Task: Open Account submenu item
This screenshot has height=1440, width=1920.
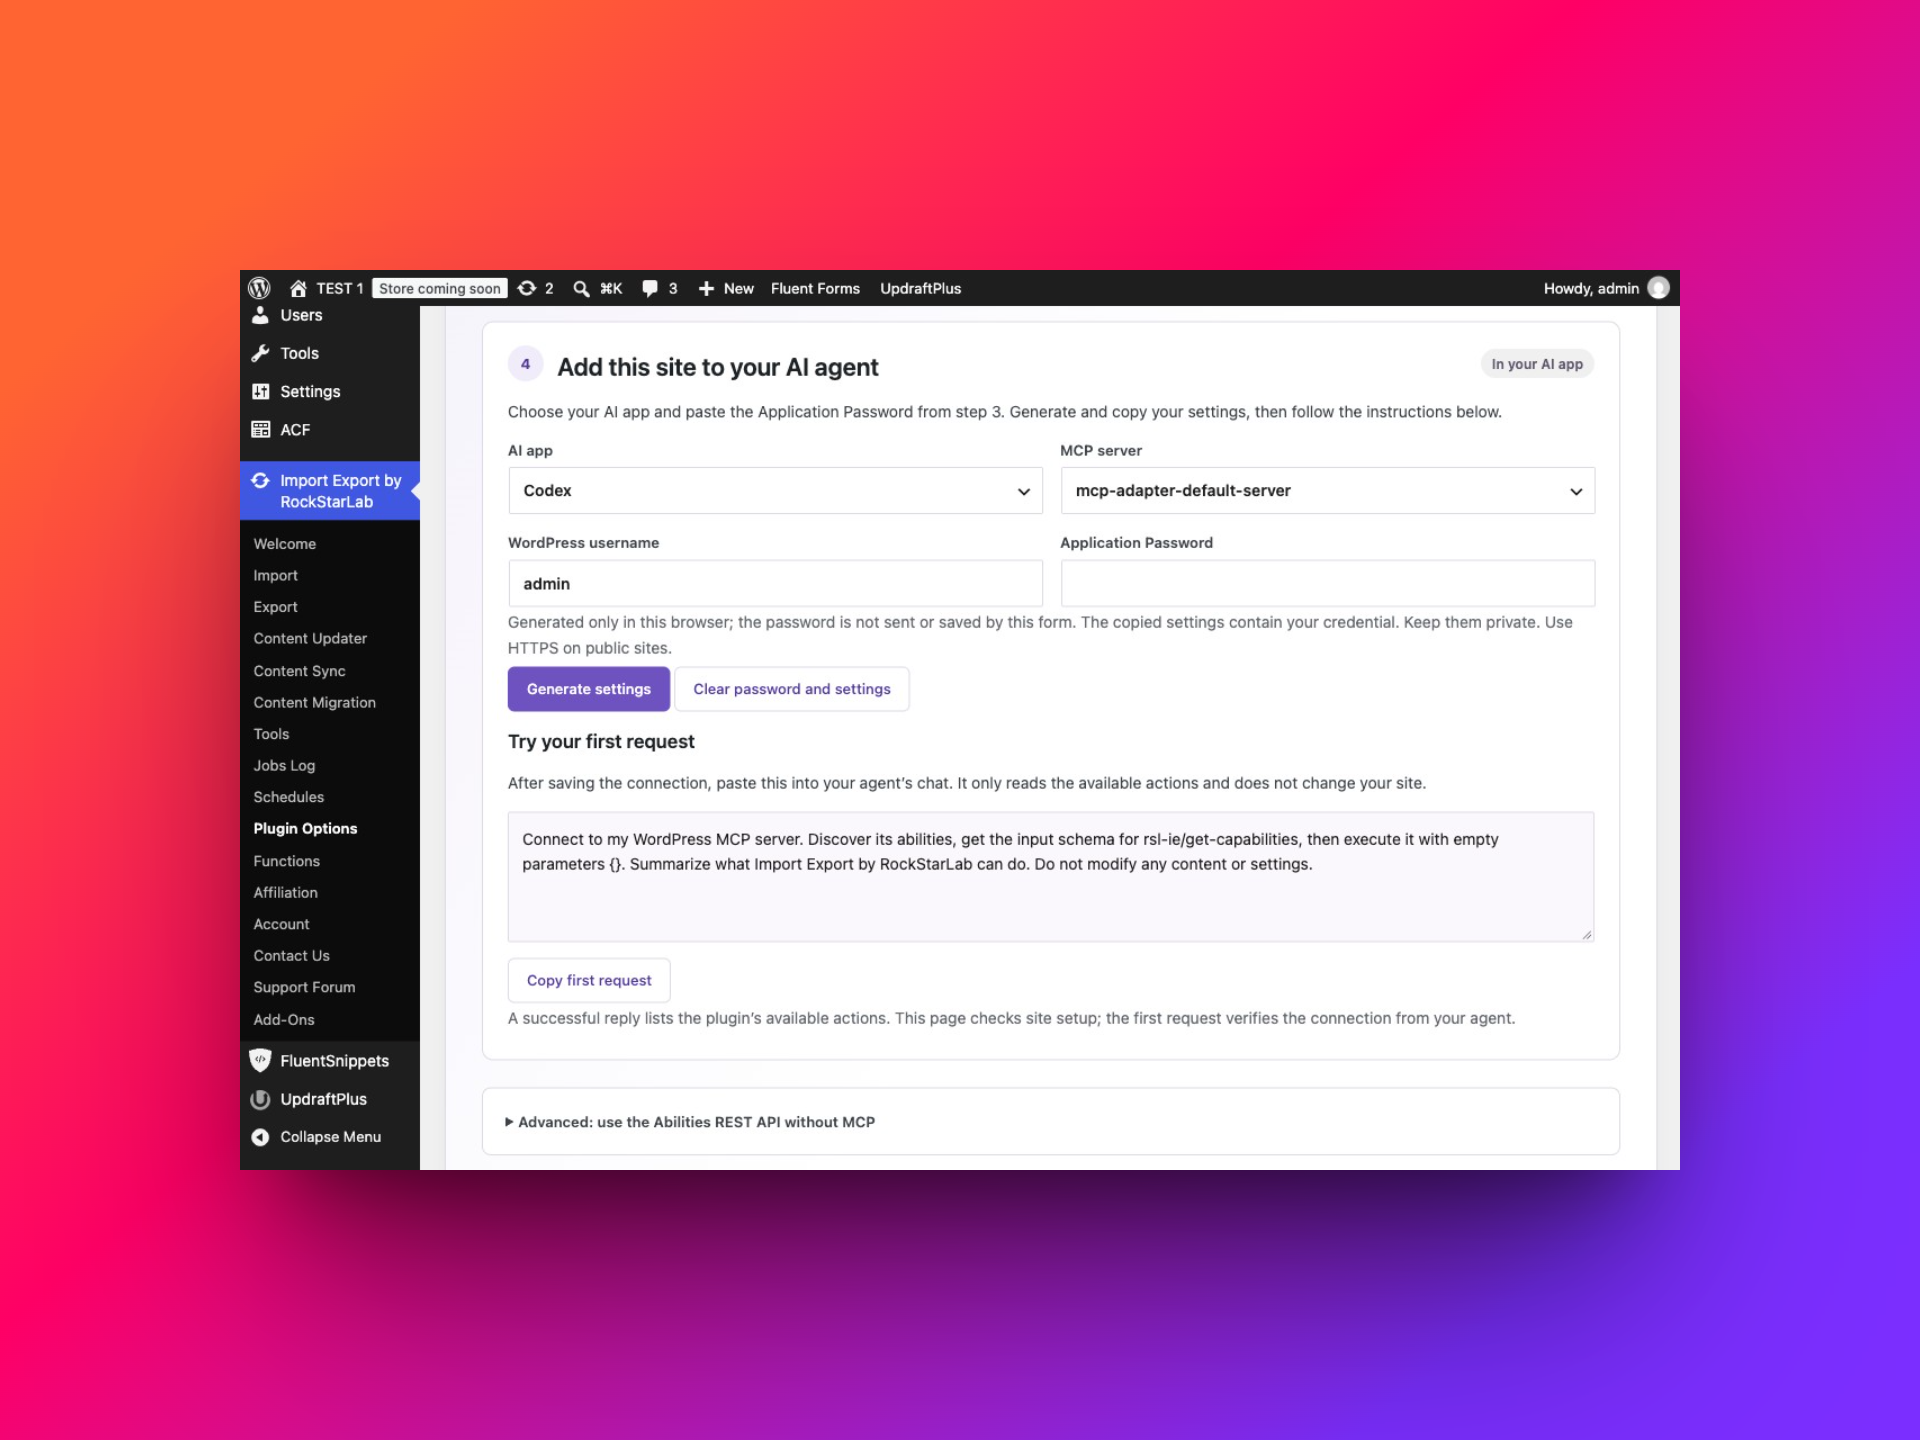Action: coord(282,924)
